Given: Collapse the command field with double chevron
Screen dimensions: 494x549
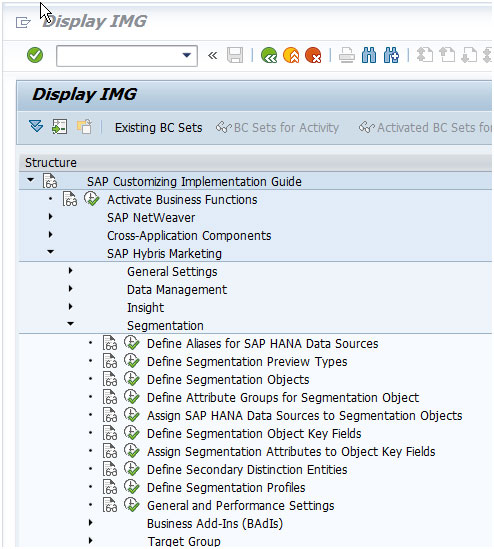Looking at the screenshot, I should point(213,55).
